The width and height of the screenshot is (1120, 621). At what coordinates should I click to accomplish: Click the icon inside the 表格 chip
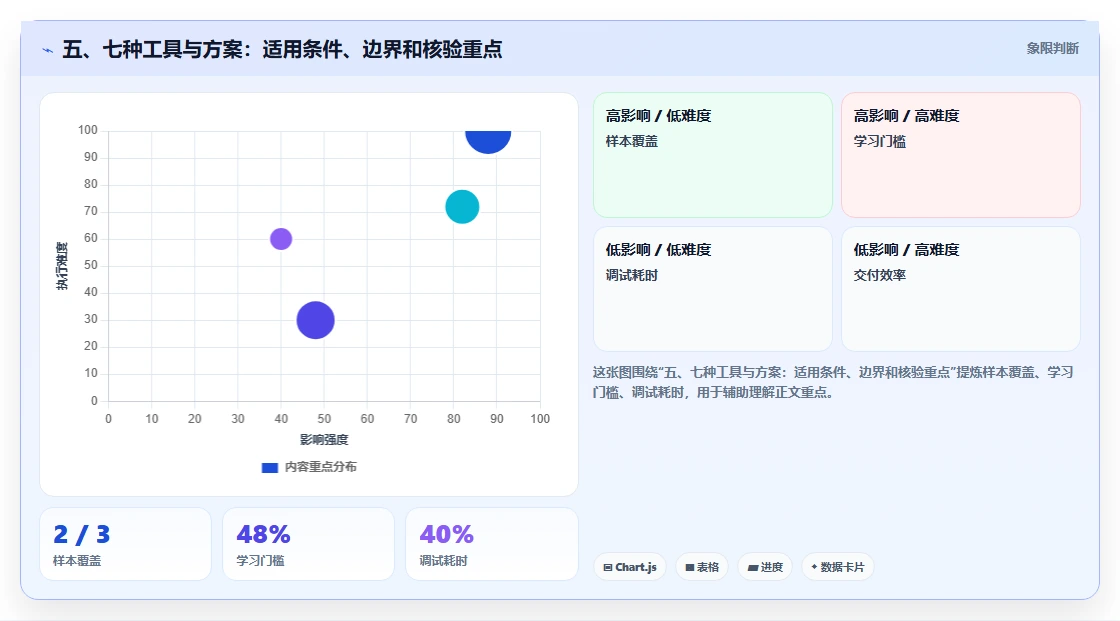(x=690, y=567)
